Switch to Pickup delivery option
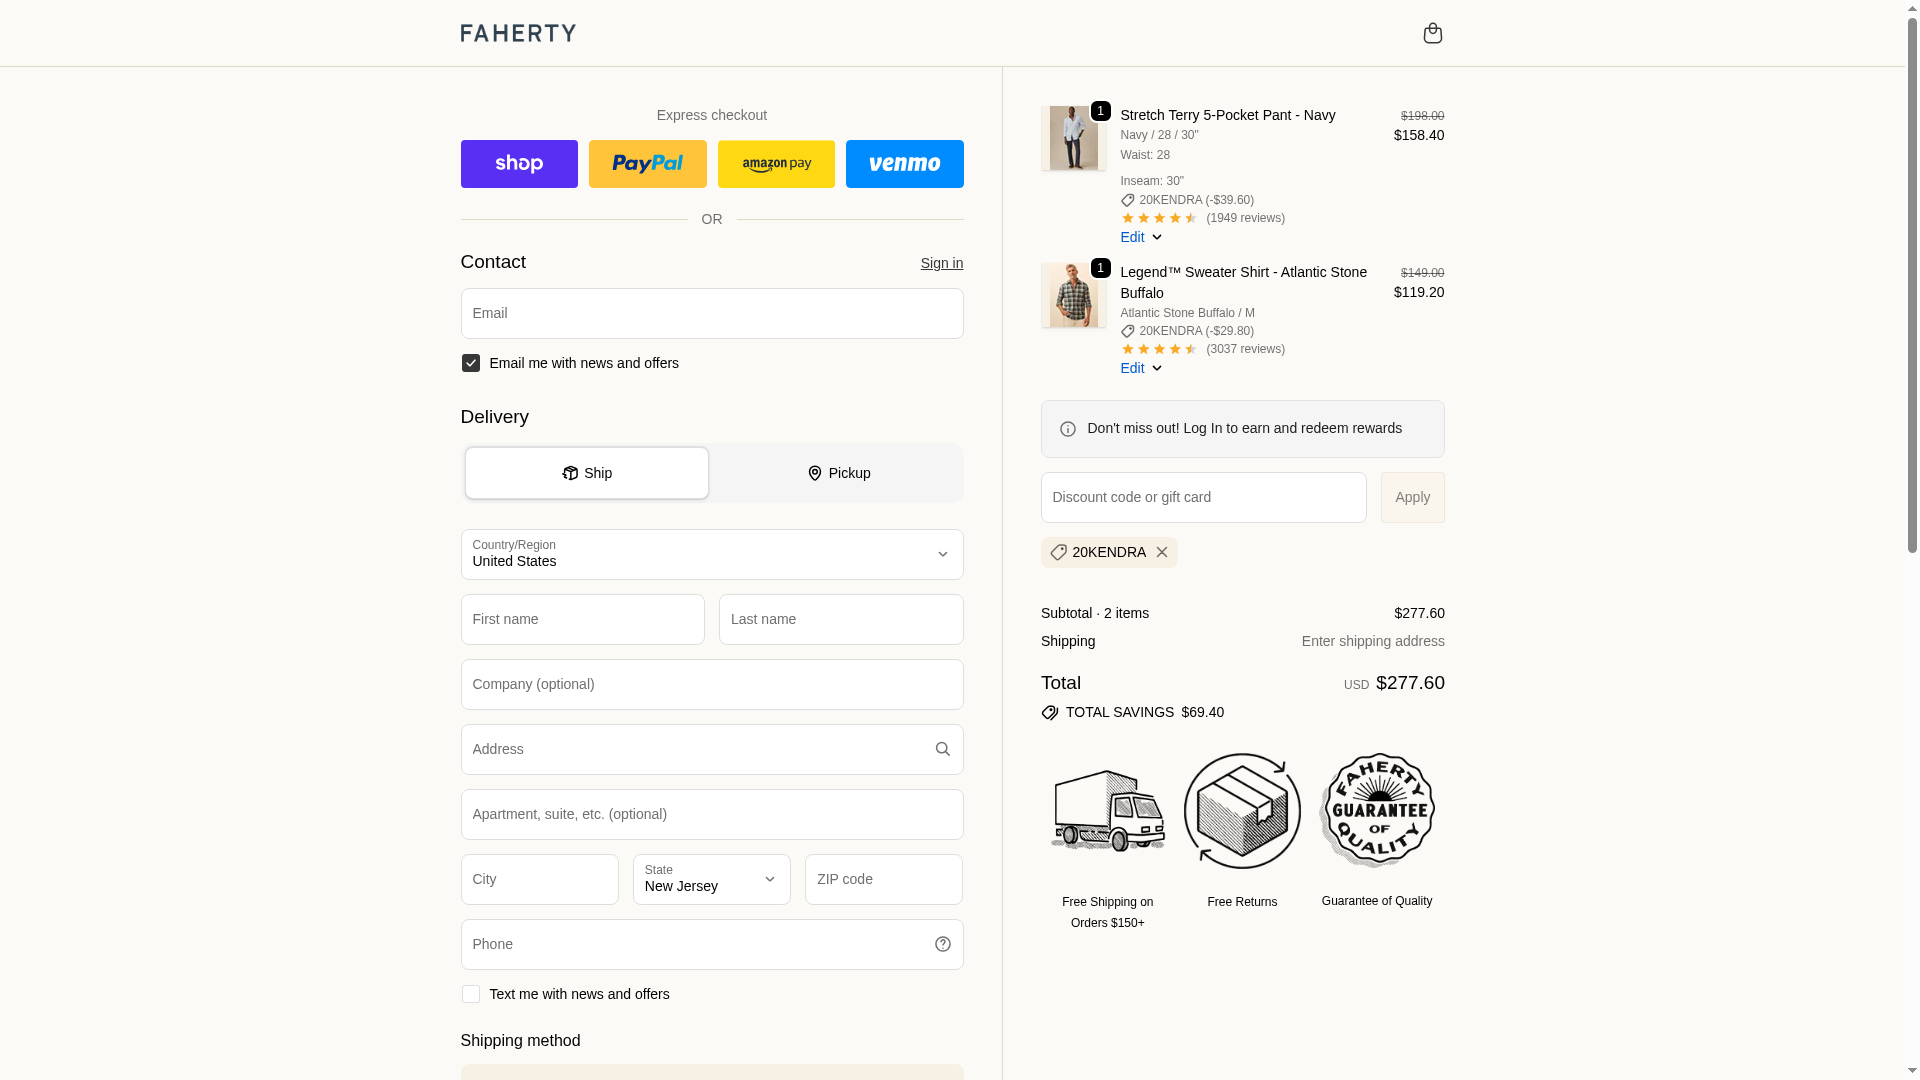 [x=838, y=473]
